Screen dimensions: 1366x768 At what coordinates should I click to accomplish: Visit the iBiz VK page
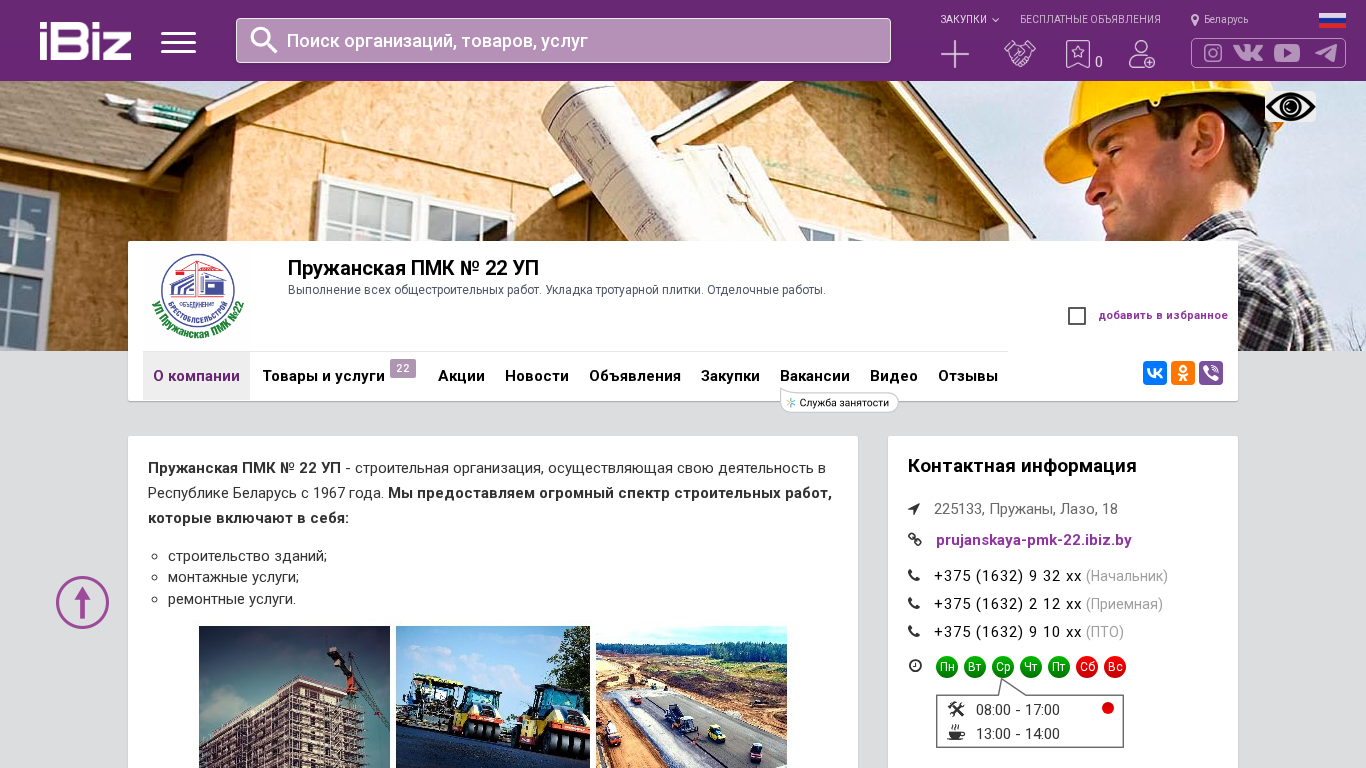(x=1248, y=53)
